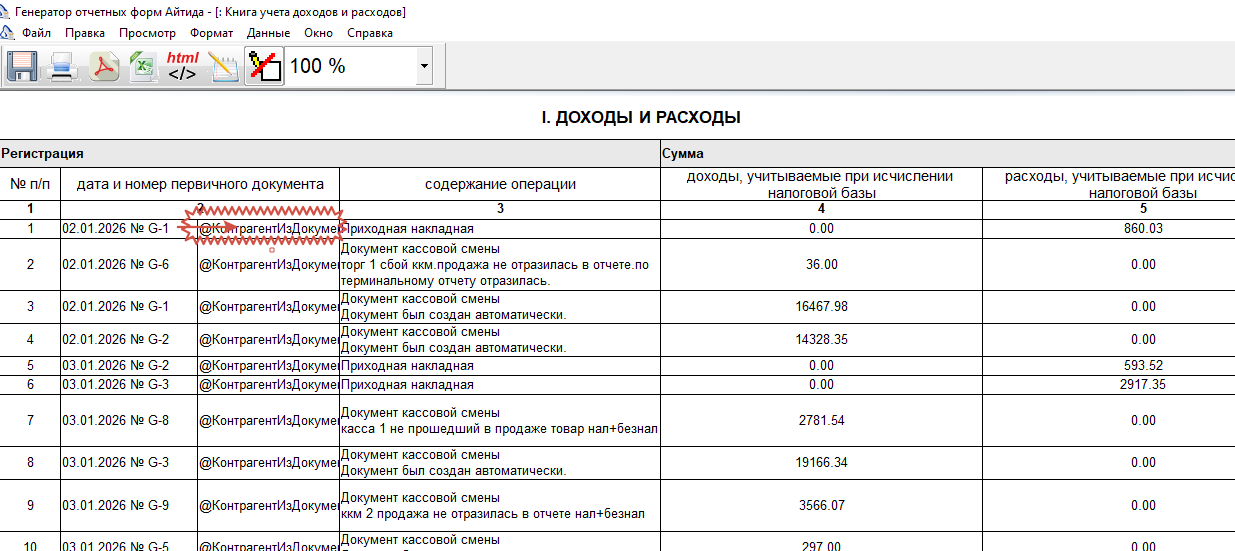Click the app icon left of Файл menu
1235x551 pixels.
click(7, 33)
